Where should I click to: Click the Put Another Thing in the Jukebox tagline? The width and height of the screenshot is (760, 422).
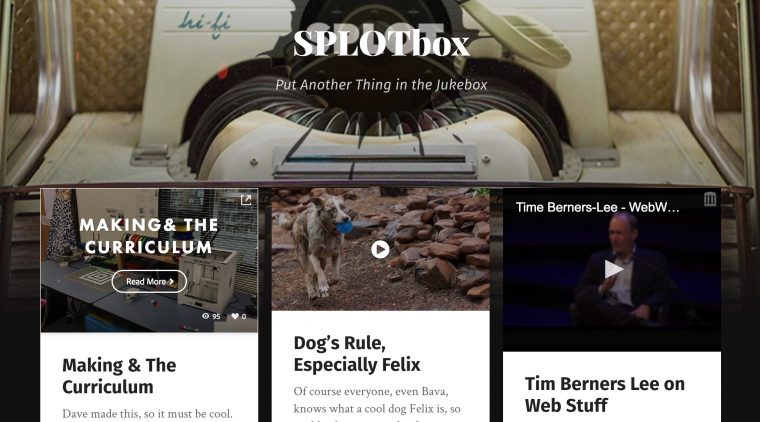[x=381, y=85]
